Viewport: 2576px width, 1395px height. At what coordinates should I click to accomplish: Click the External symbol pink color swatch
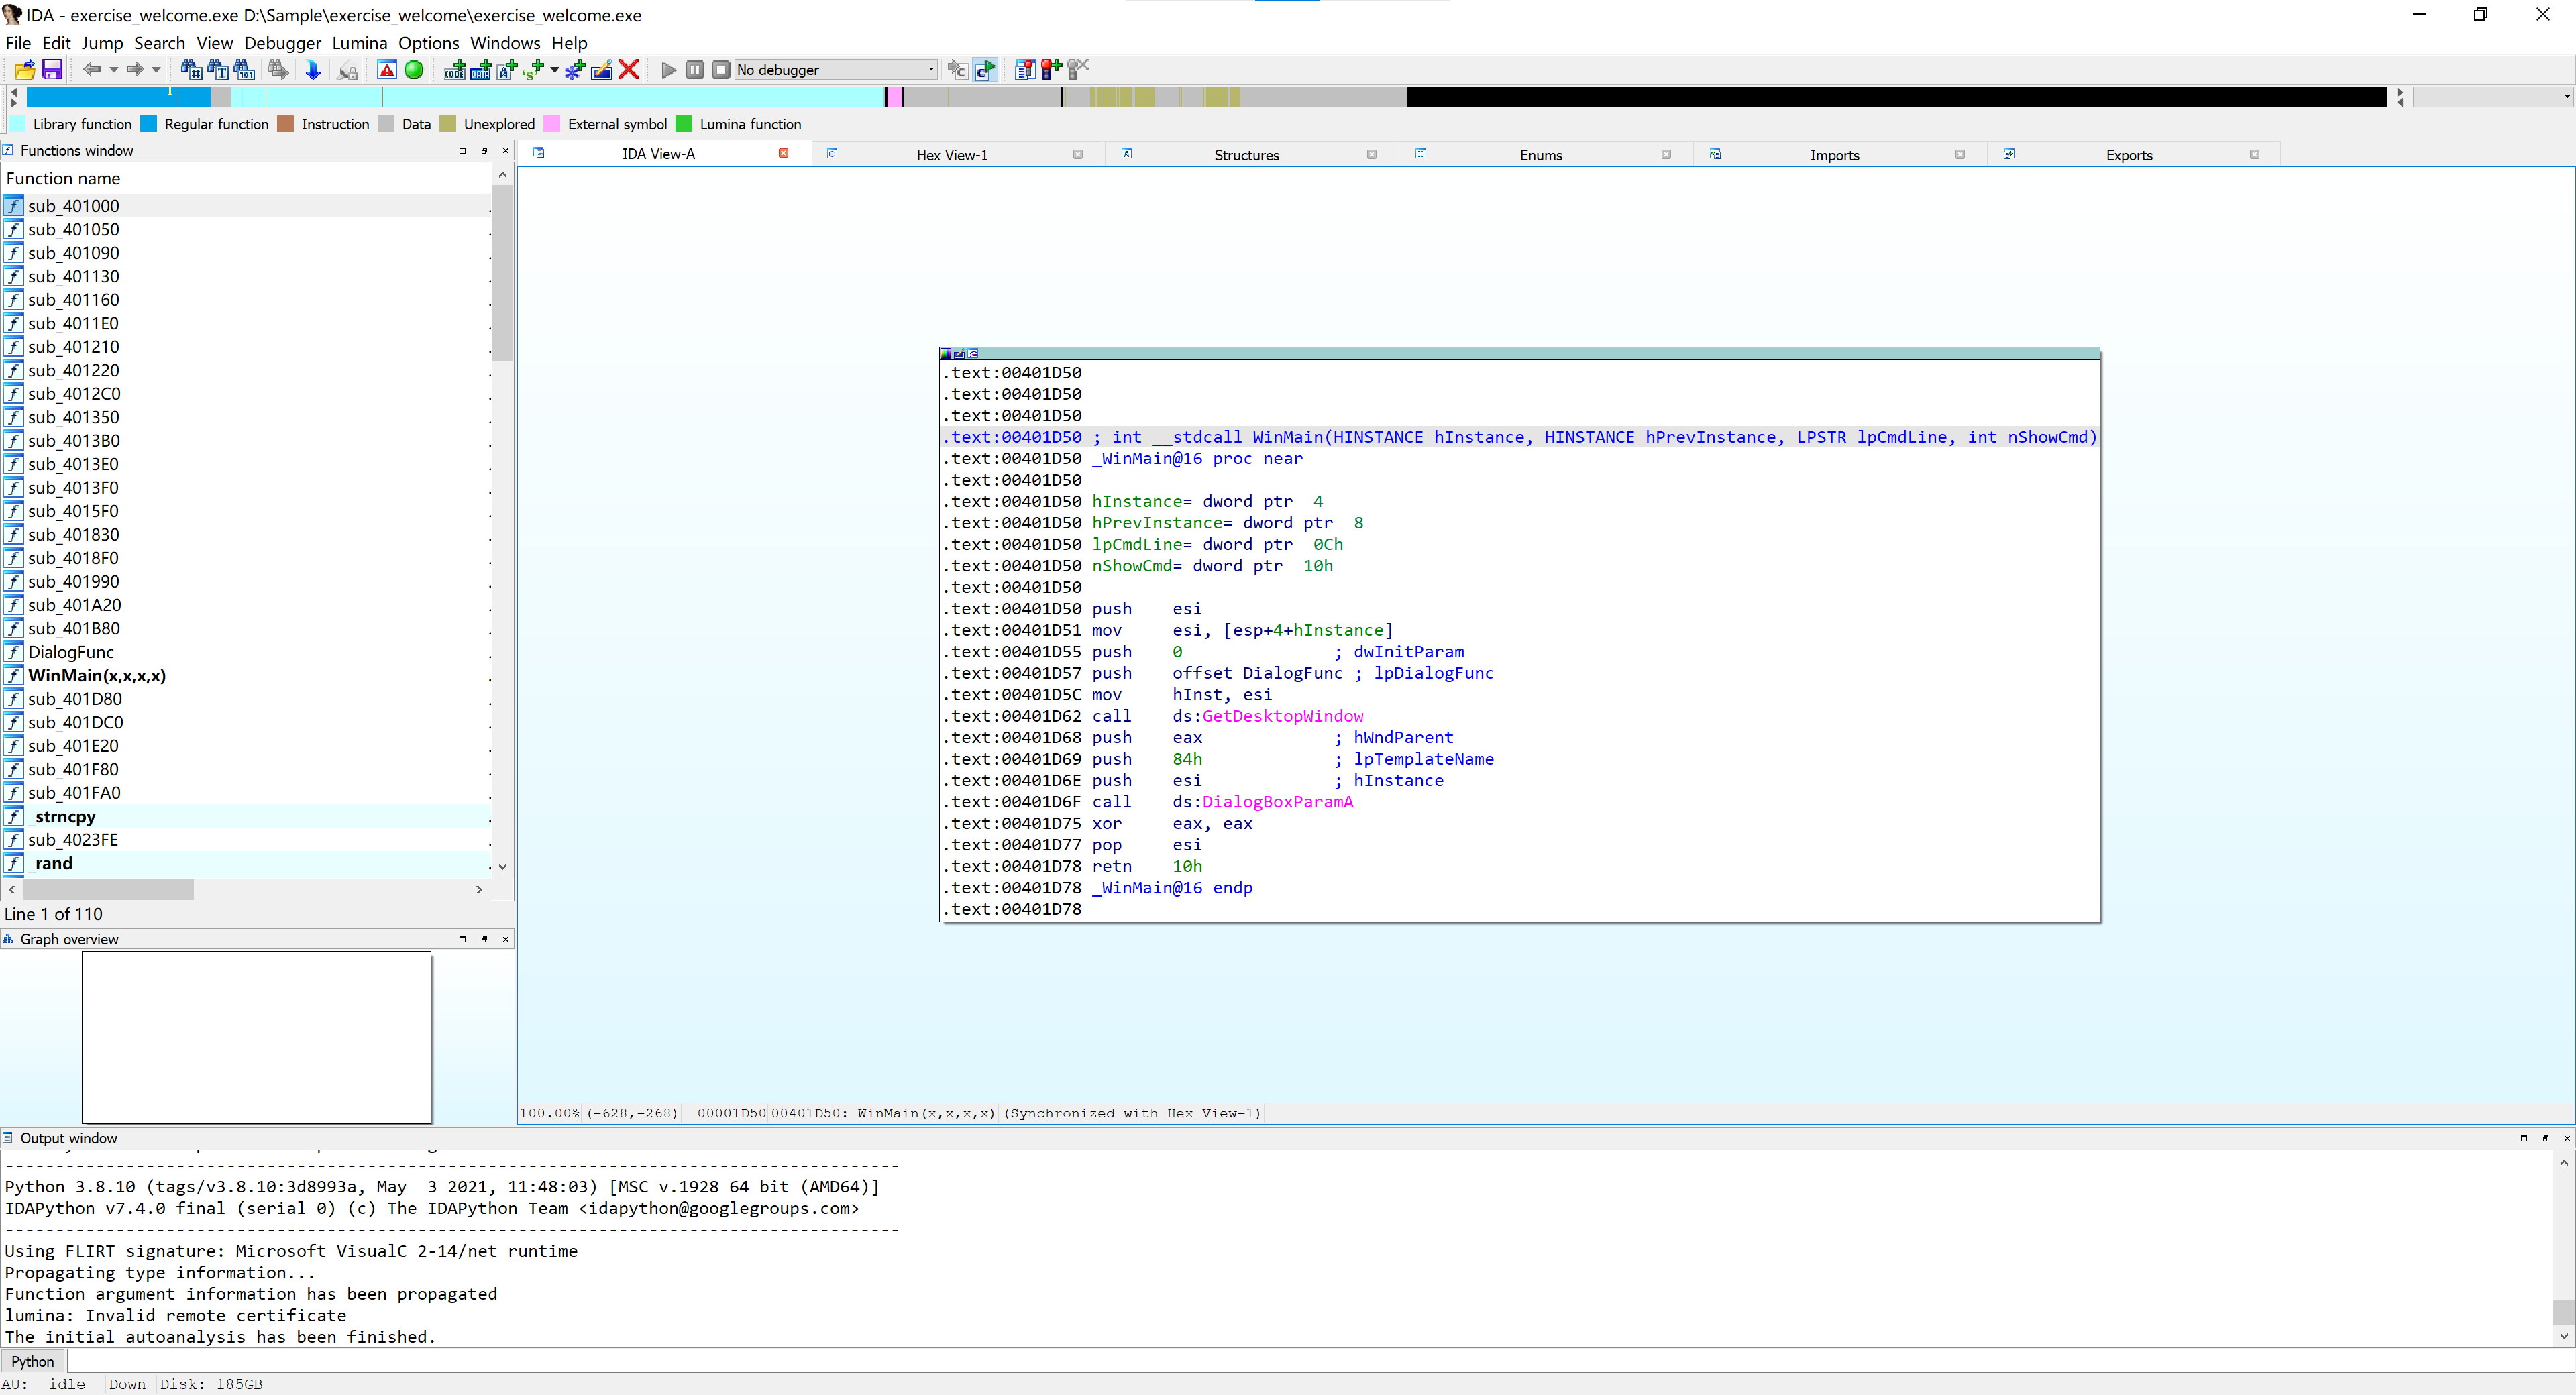[x=552, y=124]
